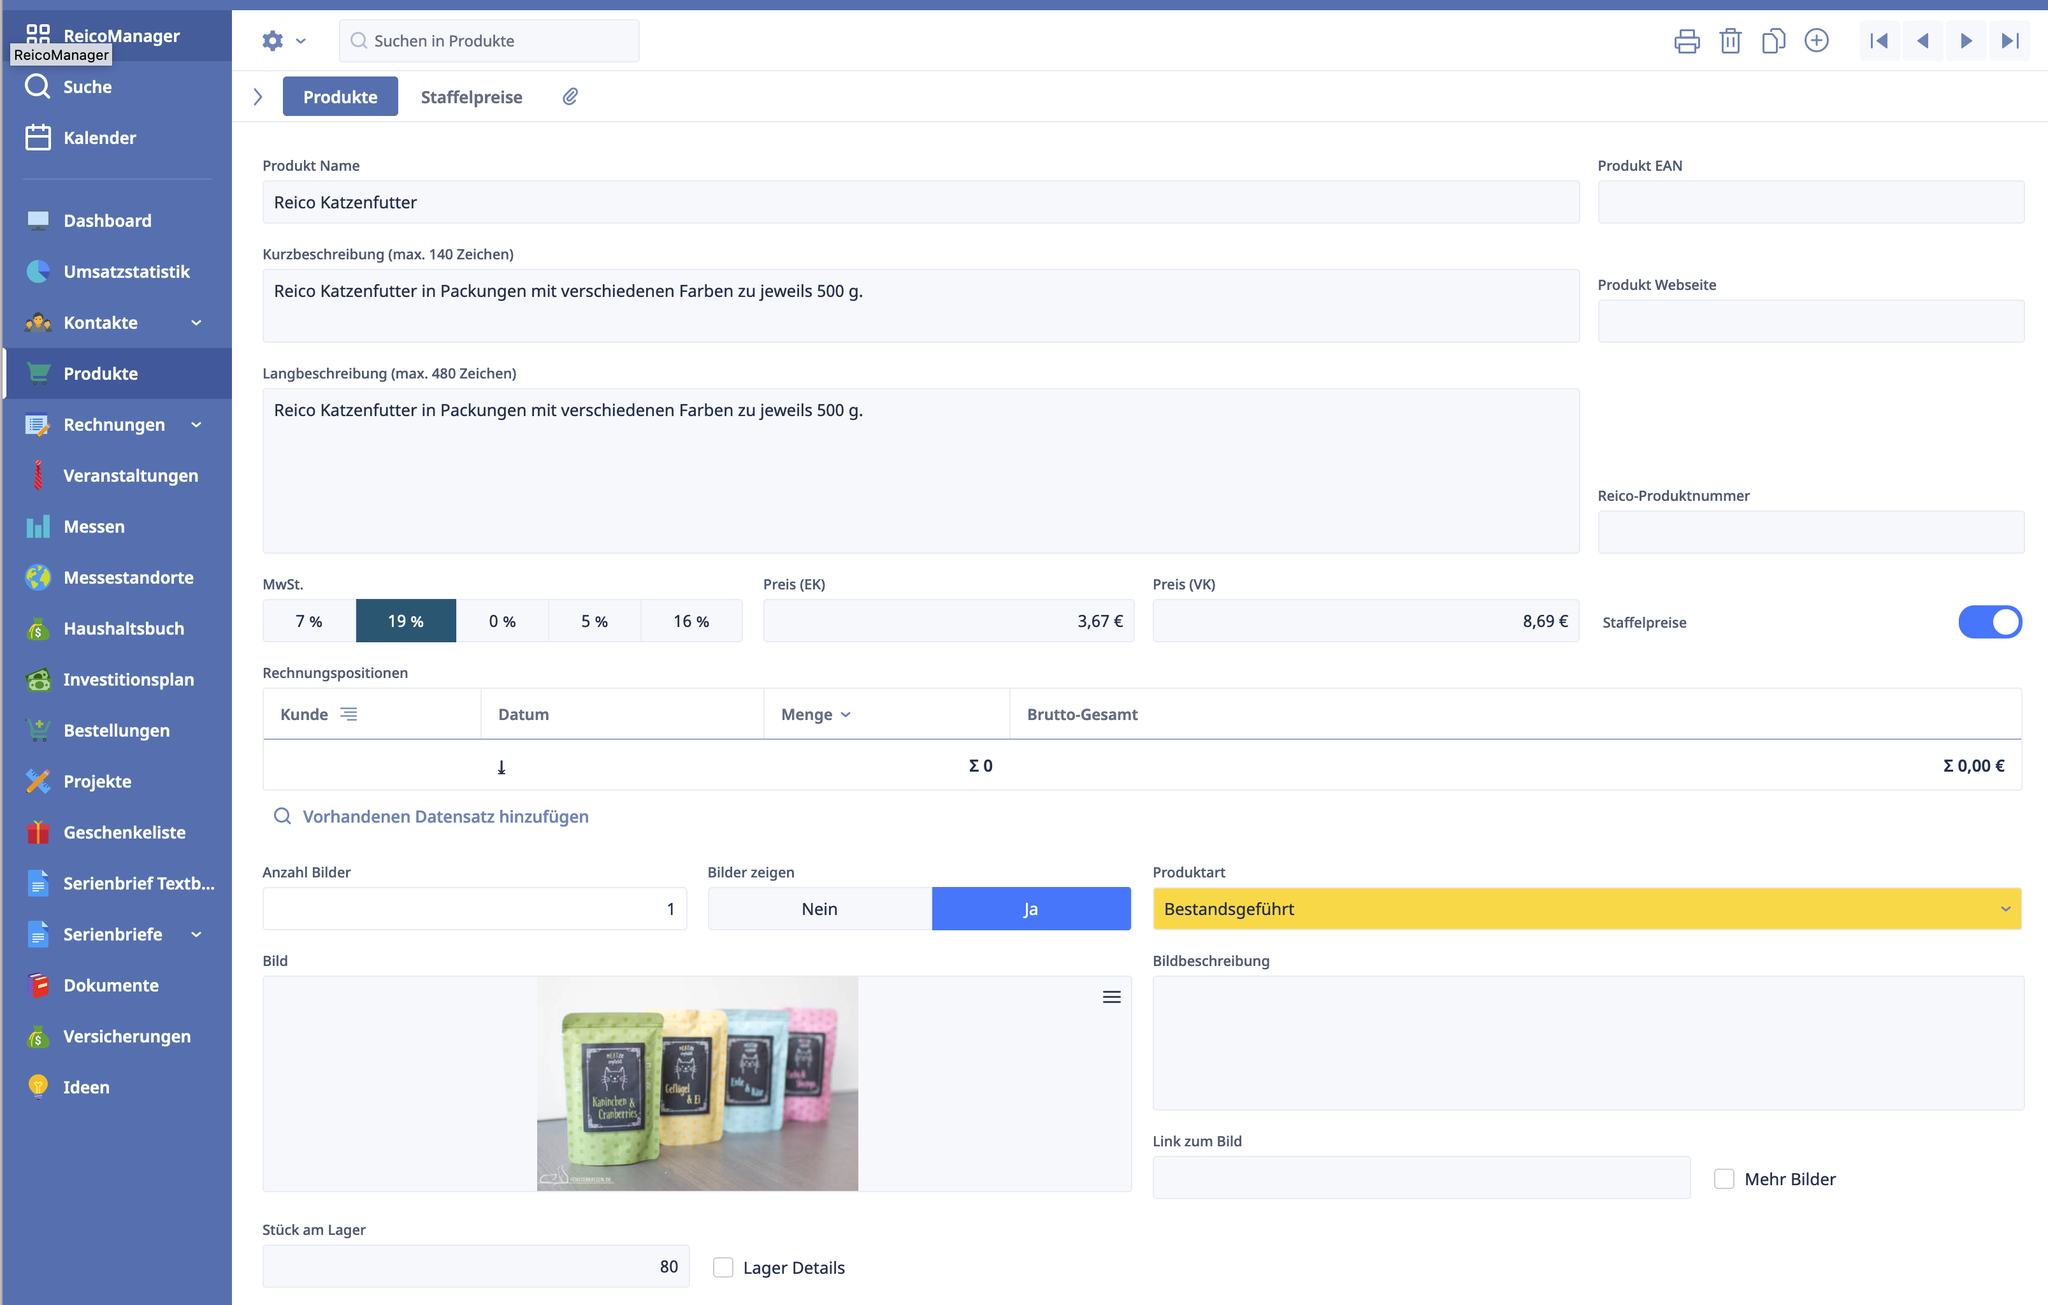Open the Kunde column filter menu
This screenshot has width=2048, height=1305.
pyautogui.click(x=349, y=714)
